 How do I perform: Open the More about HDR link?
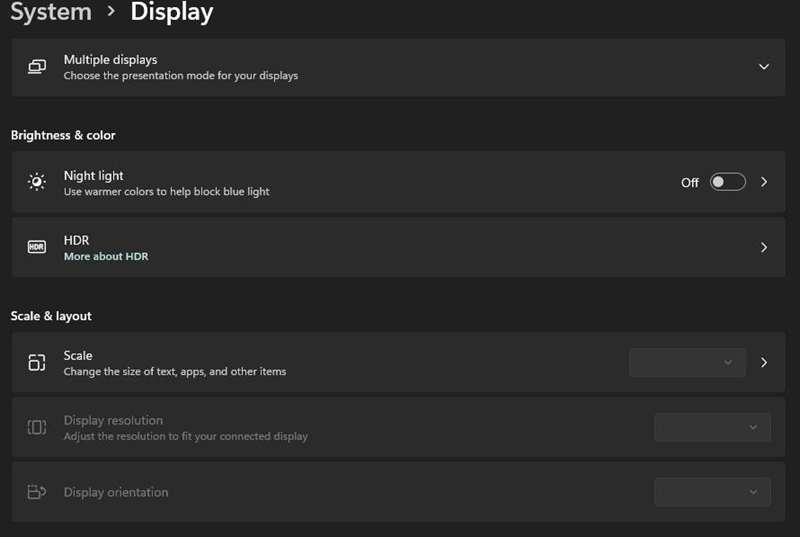(106, 257)
